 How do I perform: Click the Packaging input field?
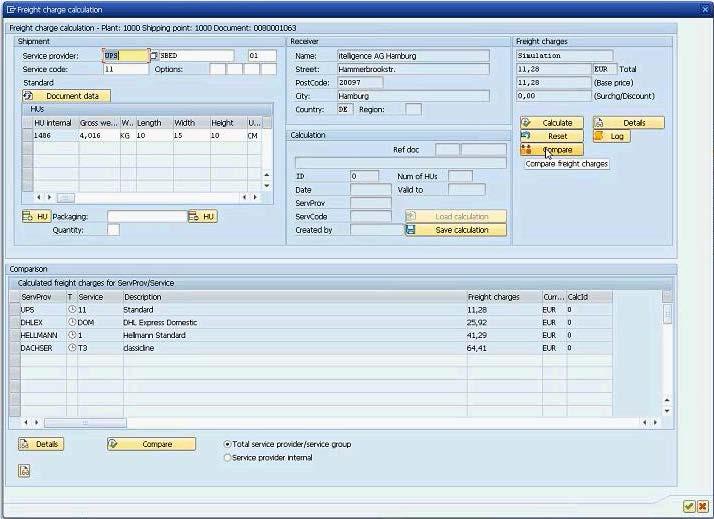(148, 217)
